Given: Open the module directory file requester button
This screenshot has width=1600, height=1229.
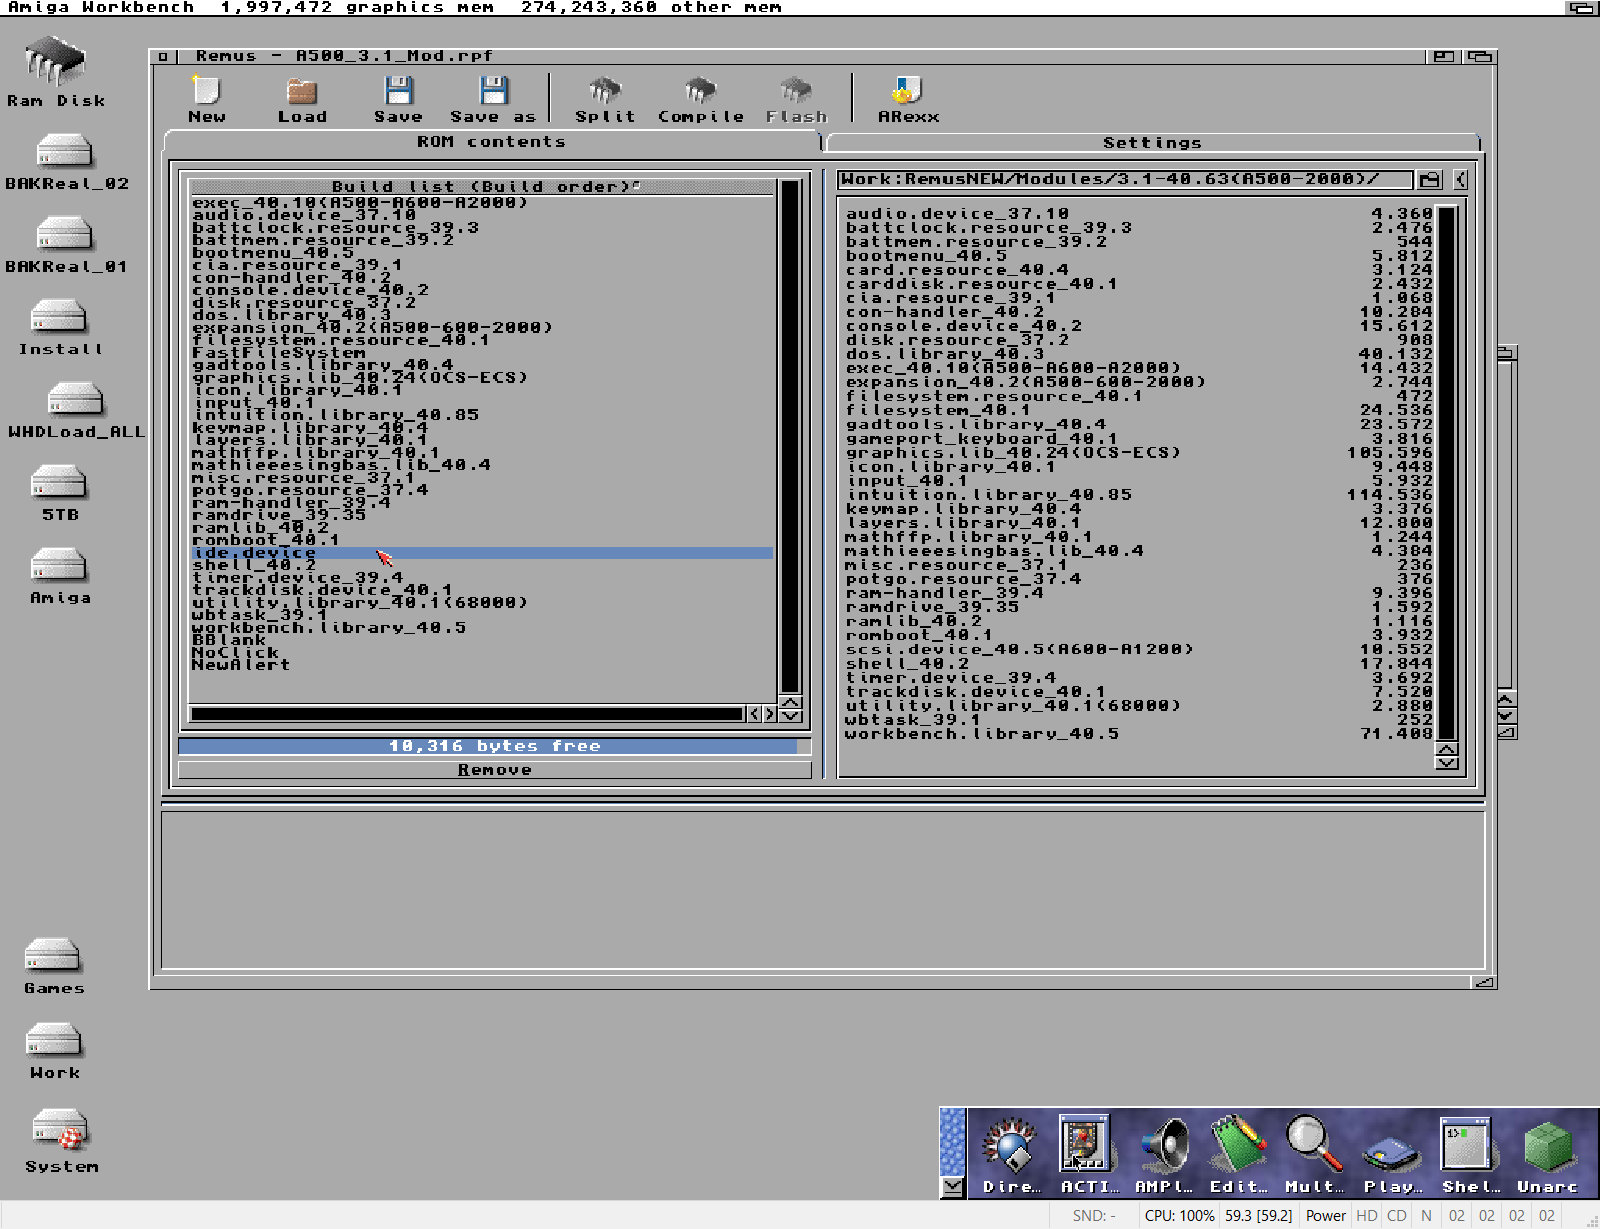Looking at the screenshot, I should coord(1430,180).
